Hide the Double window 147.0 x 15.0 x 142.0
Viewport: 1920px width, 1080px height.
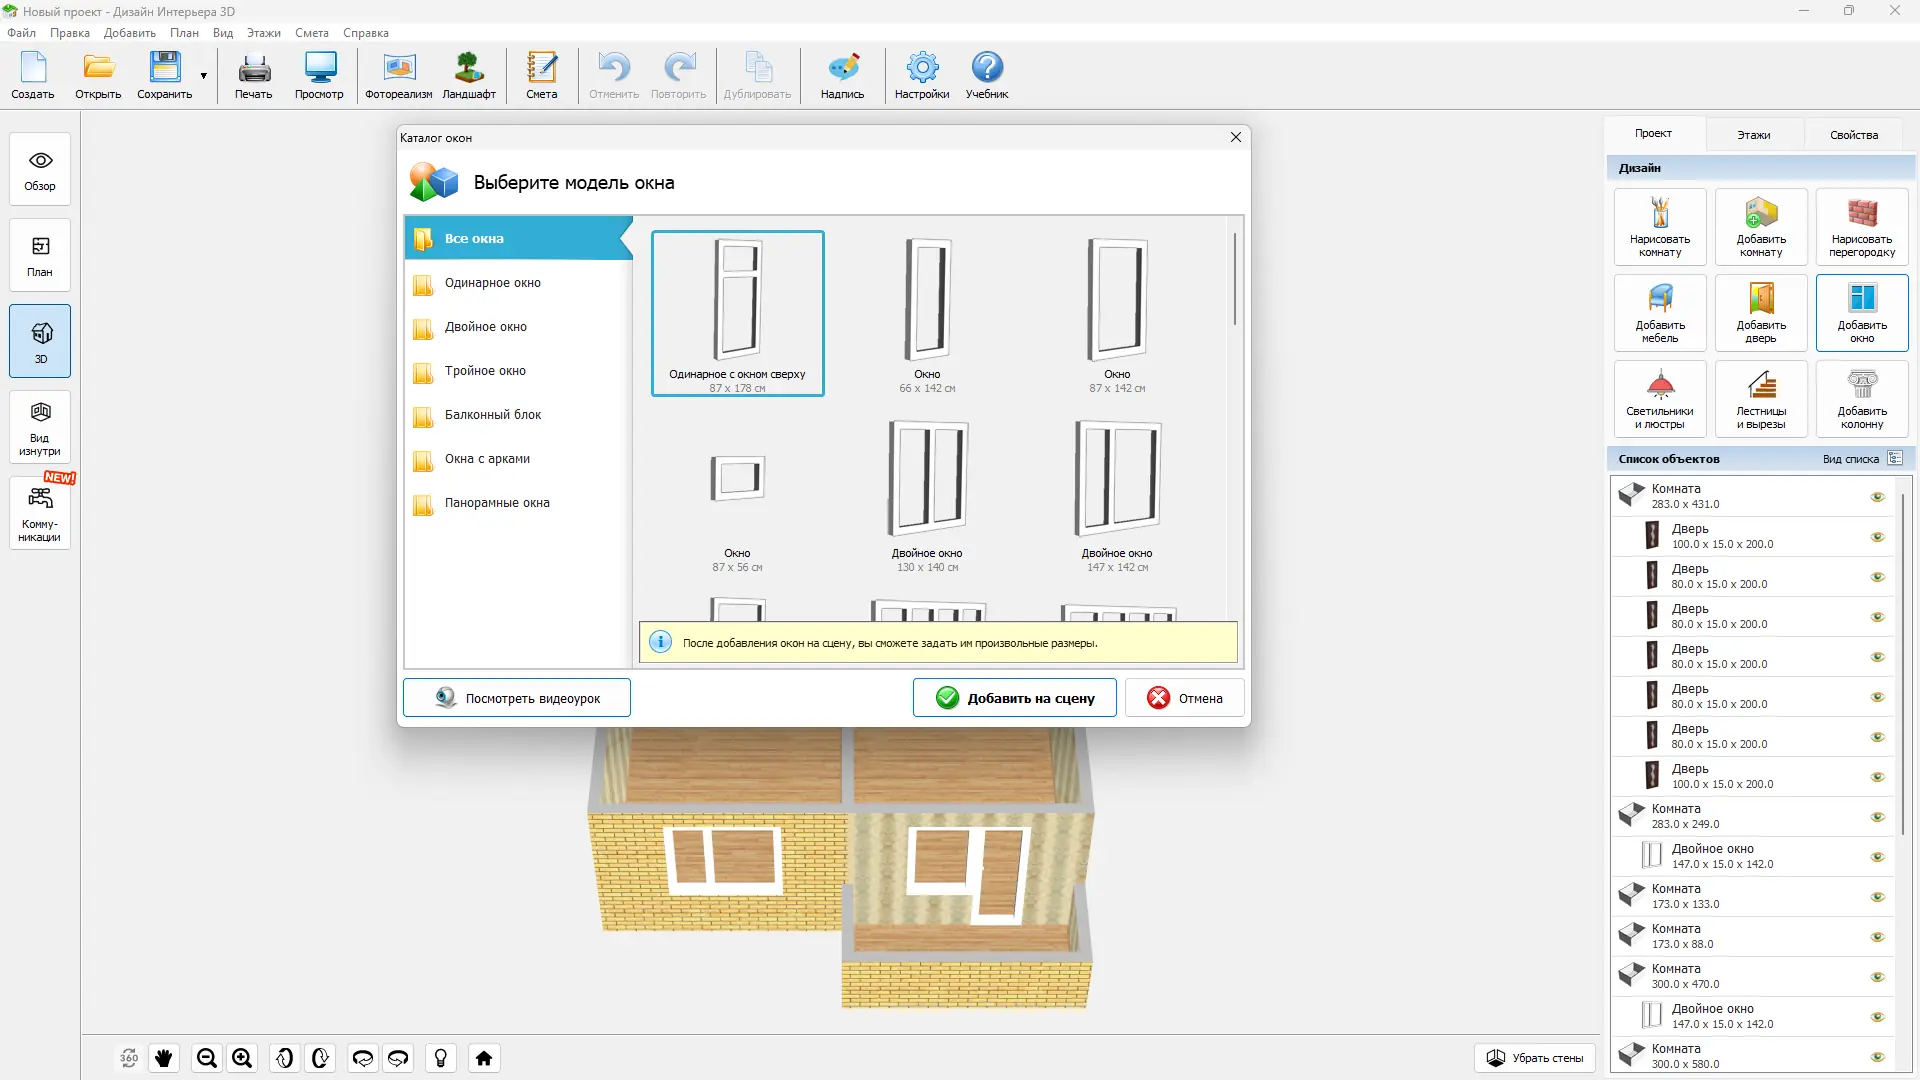click(x=1877, y=857)
